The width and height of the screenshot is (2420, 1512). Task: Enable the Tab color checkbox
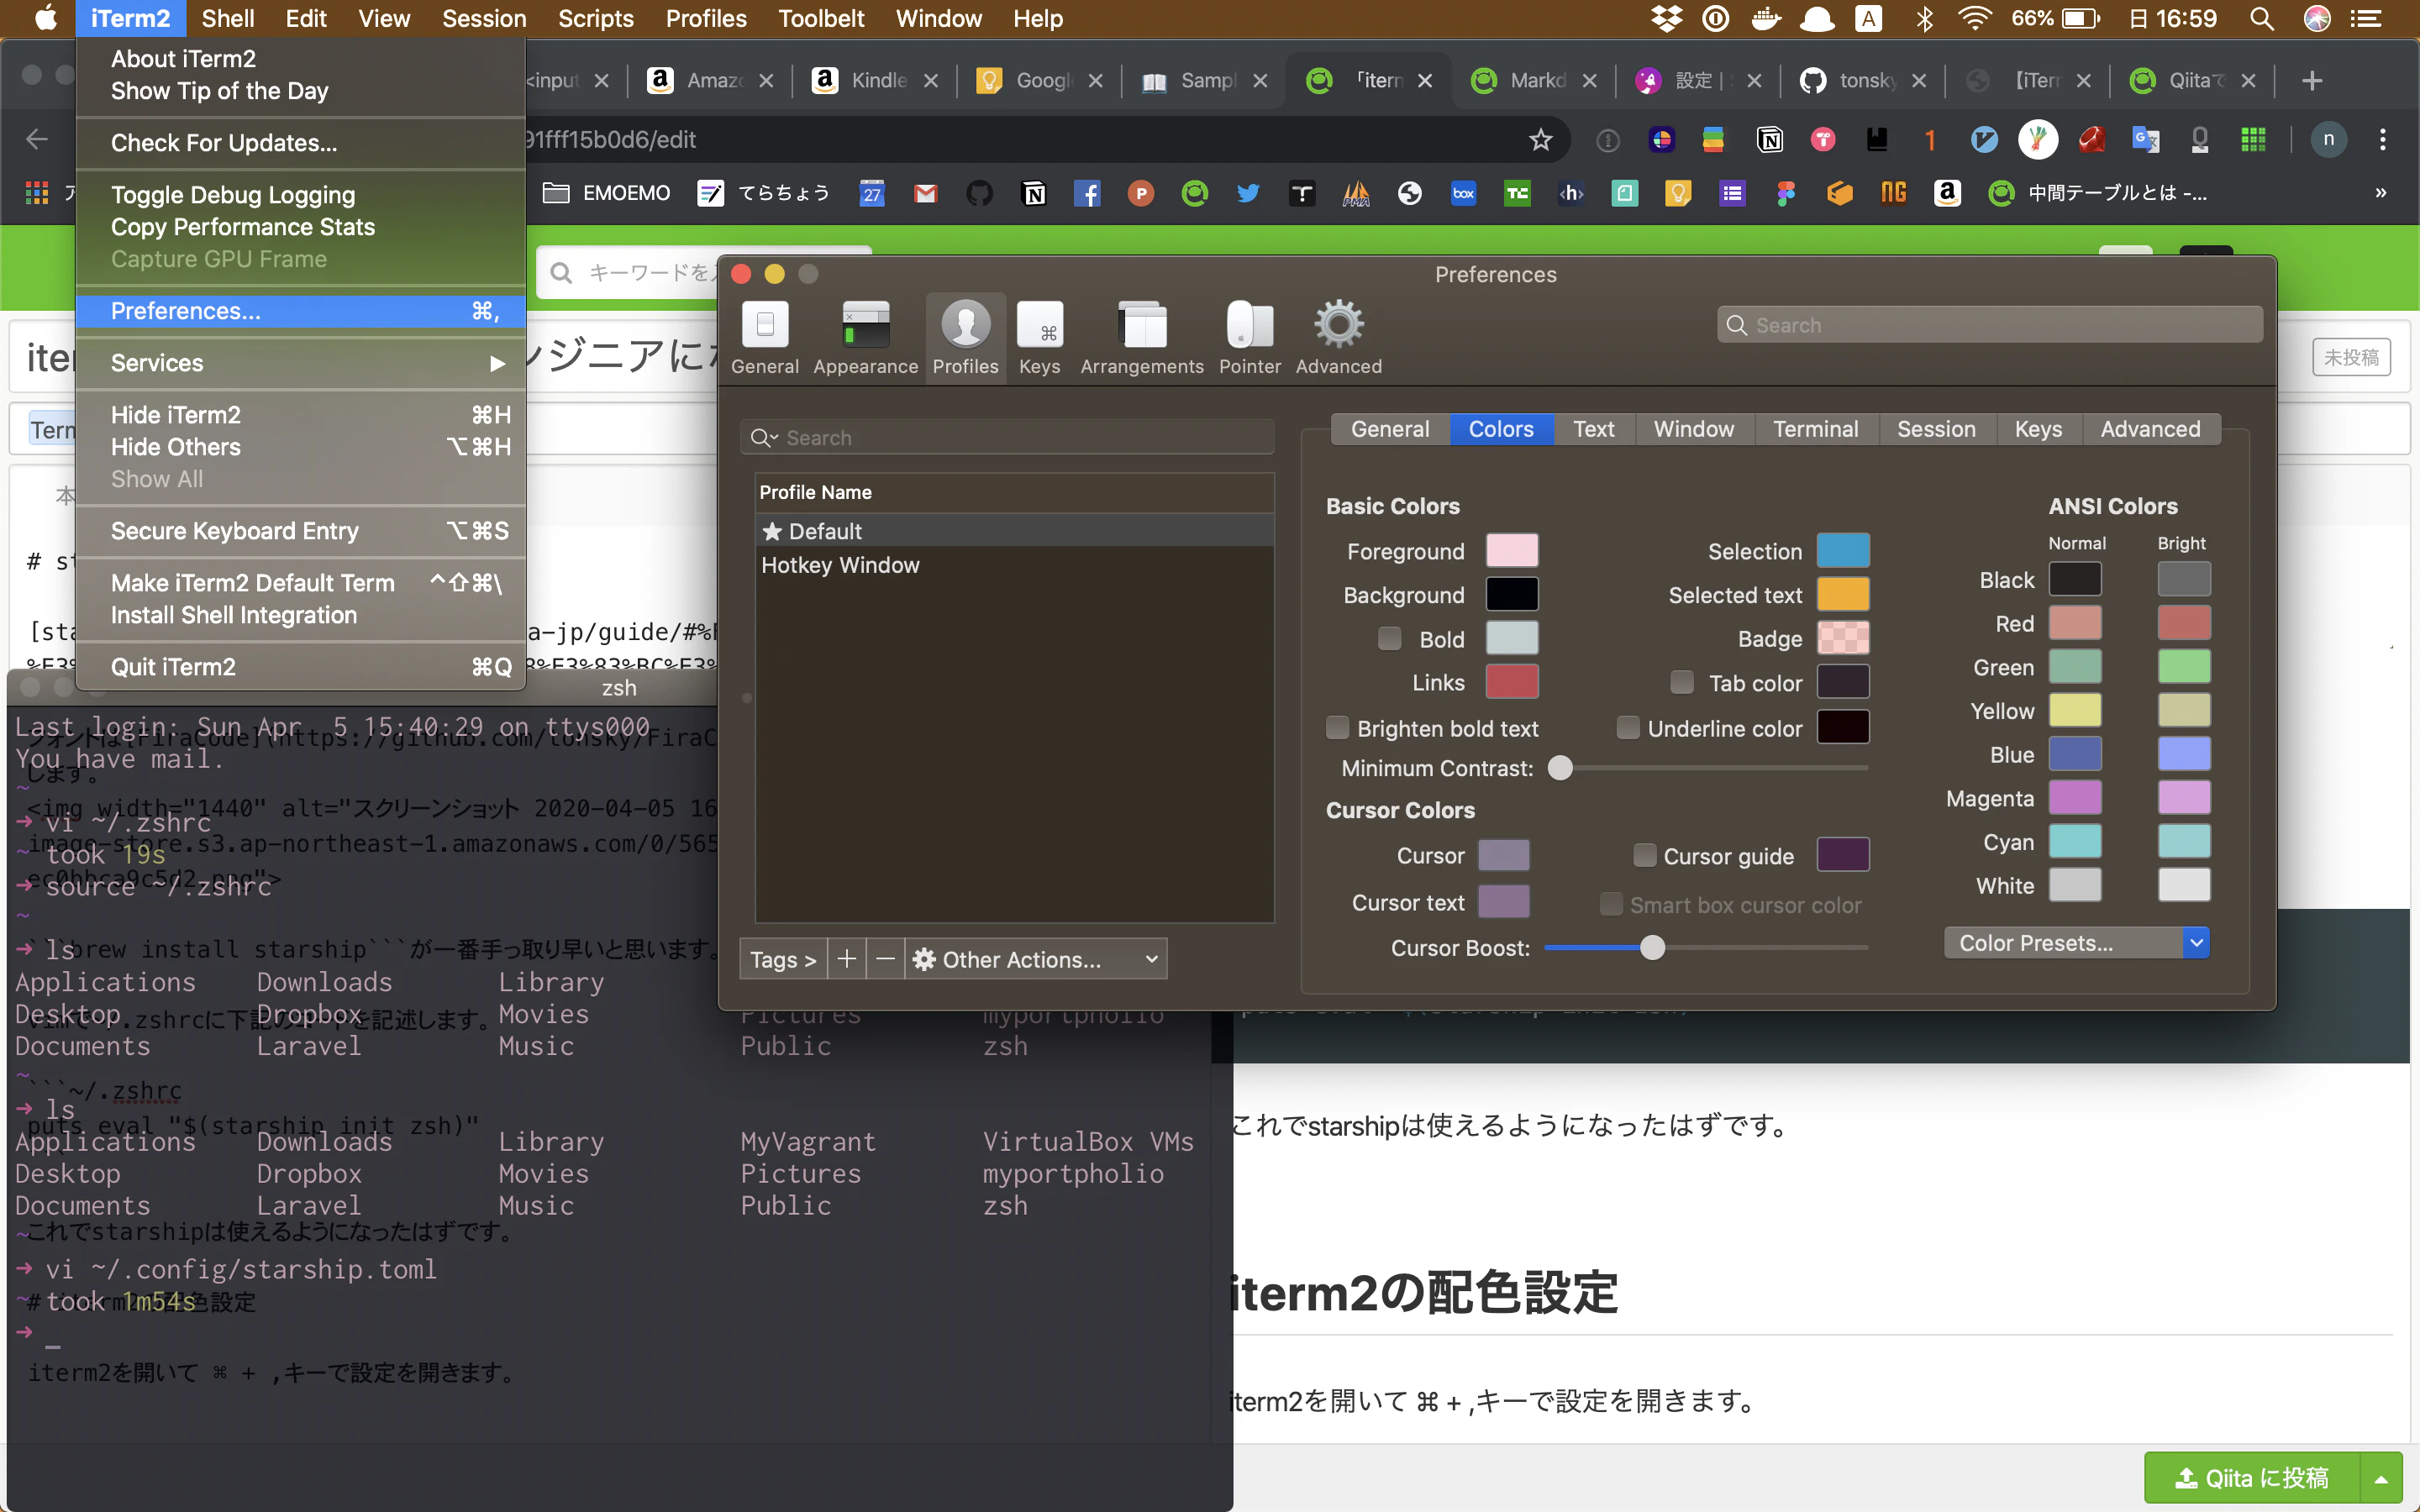(1682, 682)
